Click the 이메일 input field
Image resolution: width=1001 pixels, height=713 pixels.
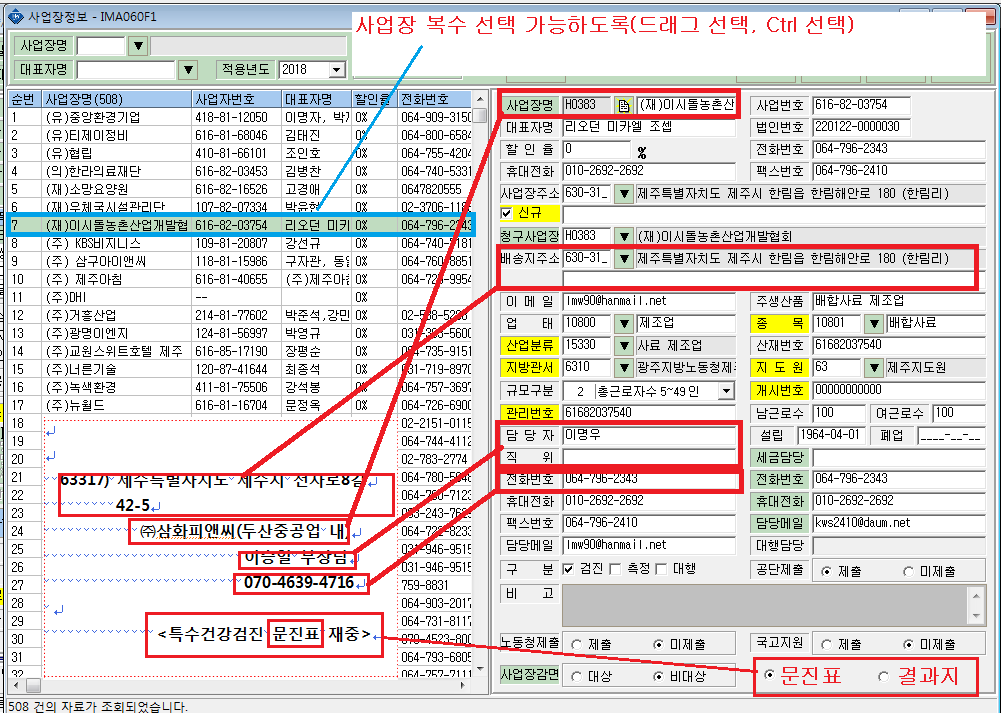(x=648, y=301)
